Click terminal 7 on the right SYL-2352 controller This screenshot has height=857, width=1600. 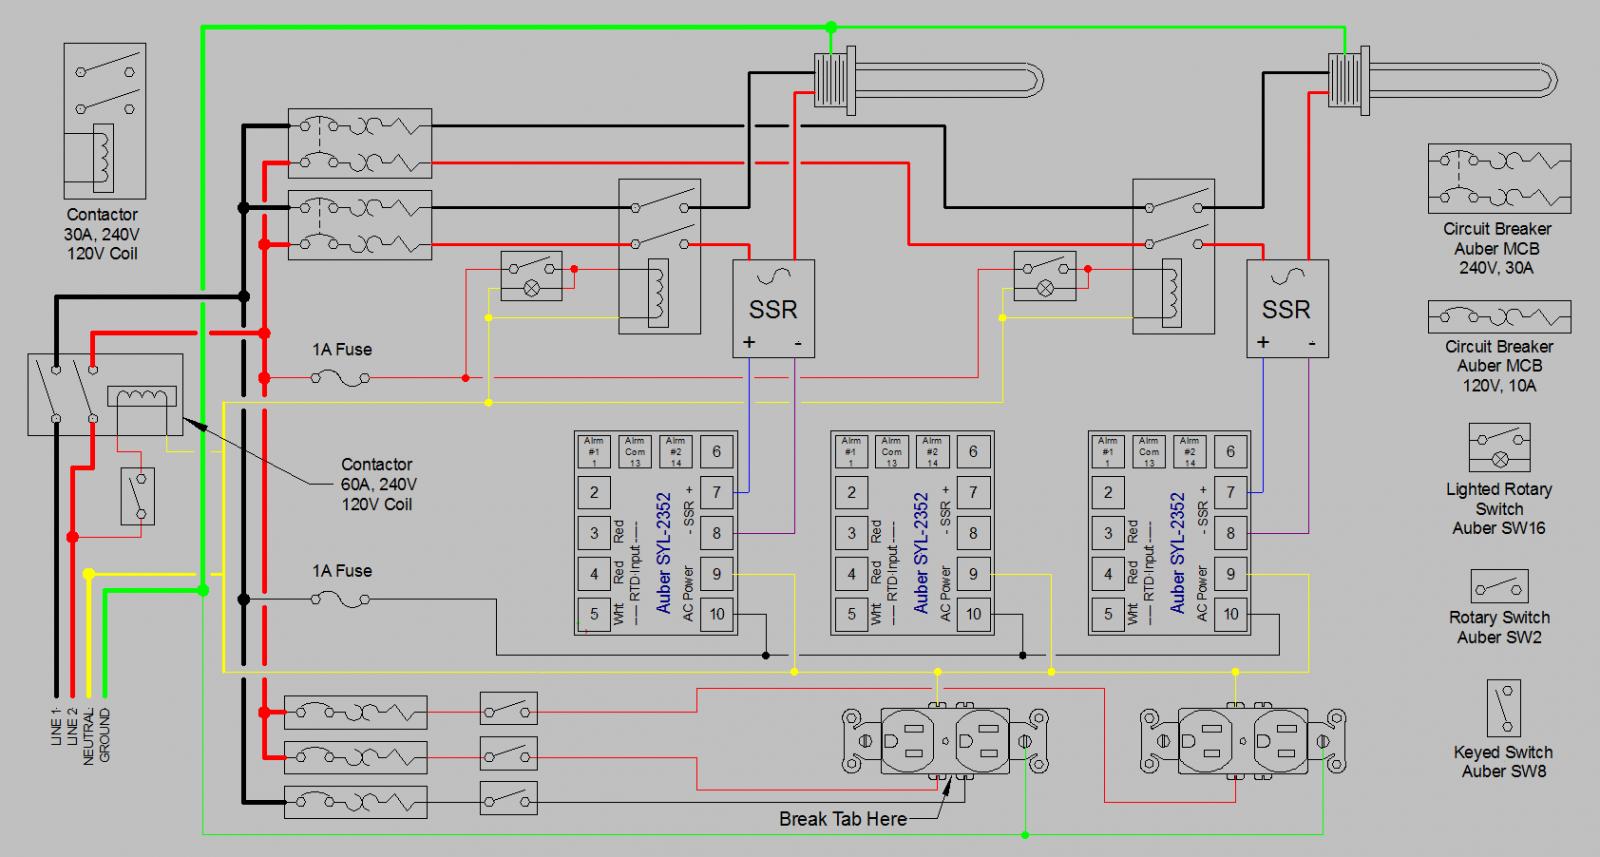click(x=1230, y=492)
